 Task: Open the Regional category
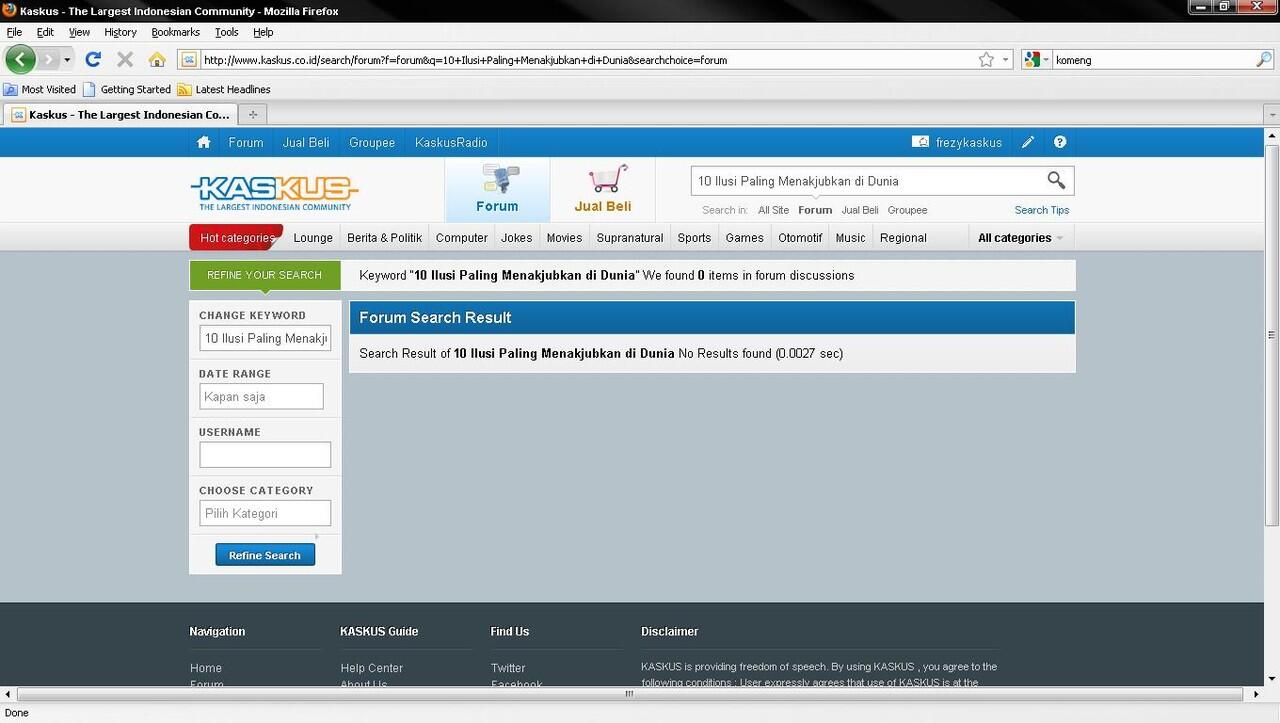click(903, 238)
